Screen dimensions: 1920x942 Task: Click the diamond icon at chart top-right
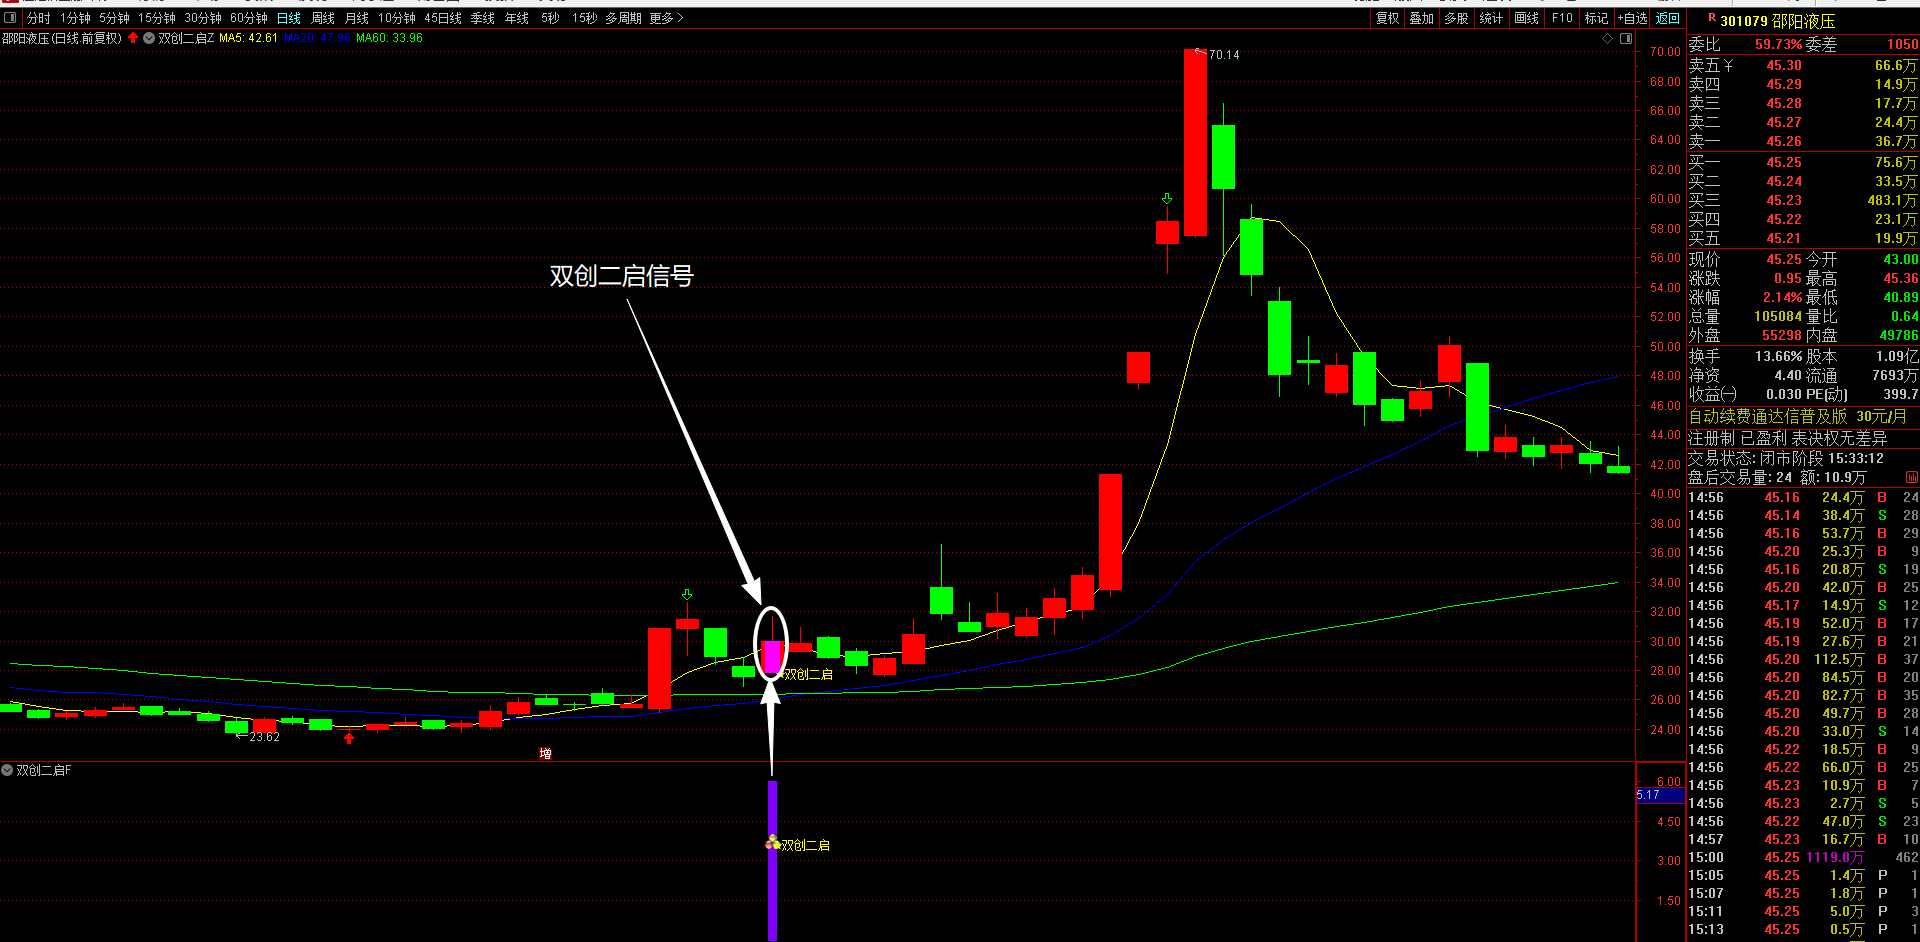pyautogui.click(x=1608, y=38)
